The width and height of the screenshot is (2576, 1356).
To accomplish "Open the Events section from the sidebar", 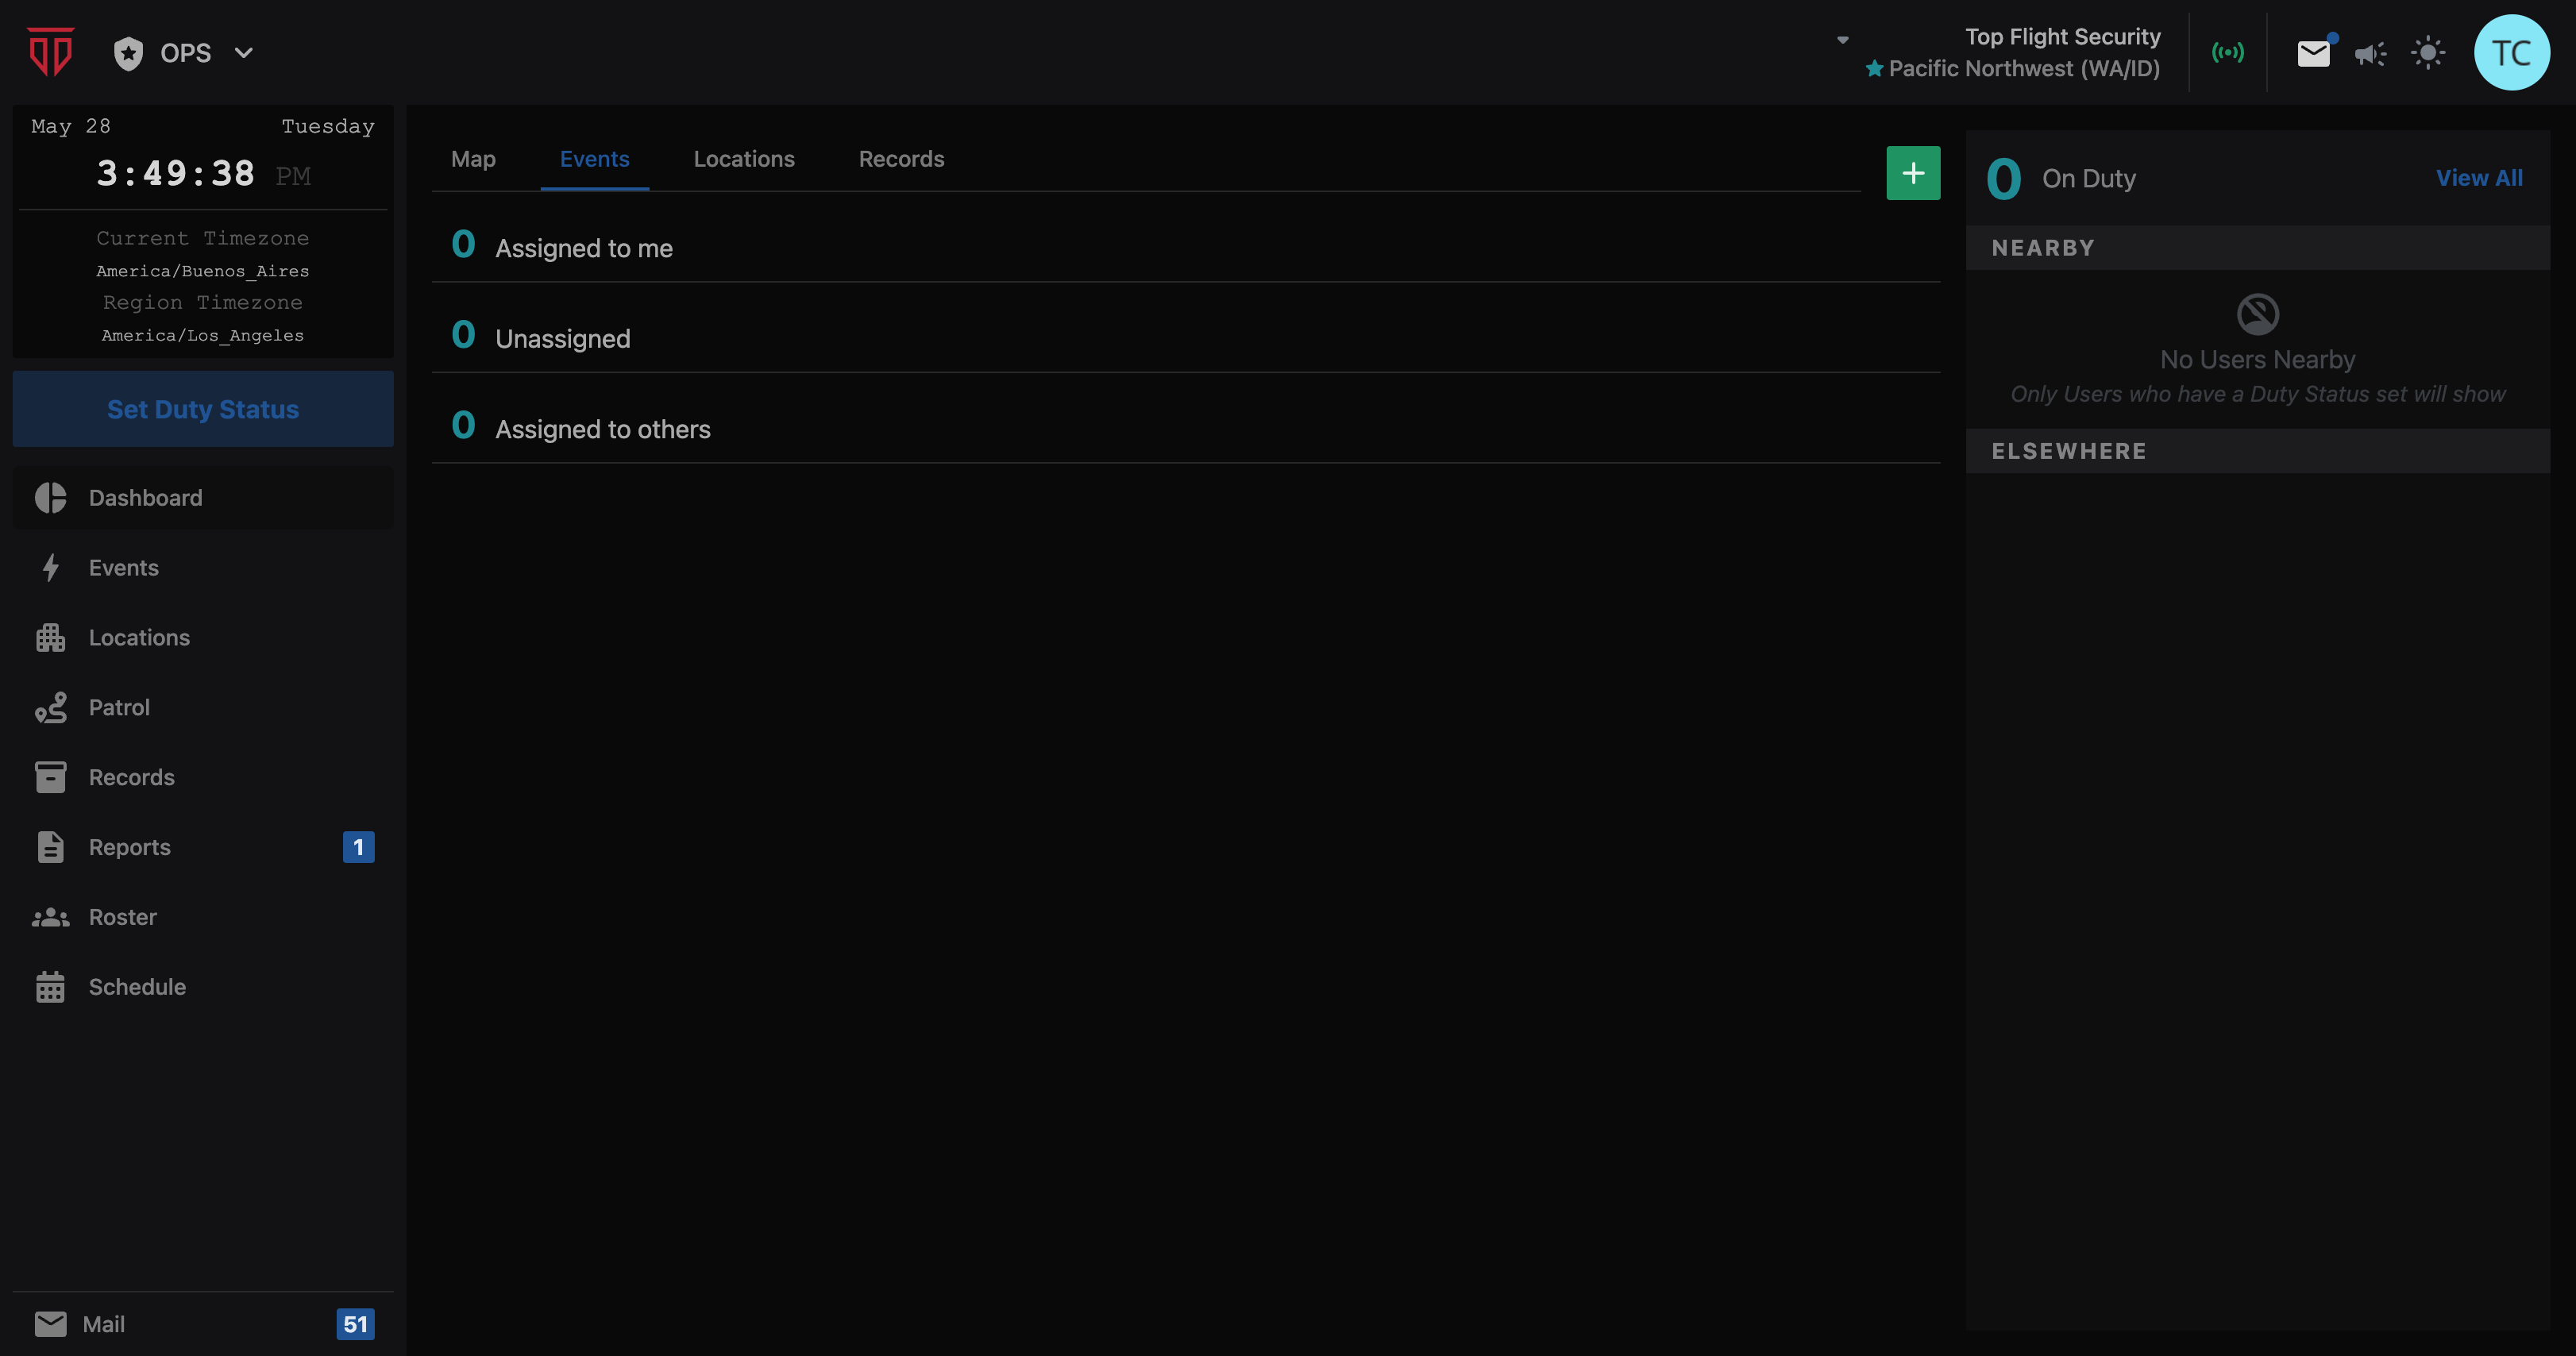I will tap(123, 567).
